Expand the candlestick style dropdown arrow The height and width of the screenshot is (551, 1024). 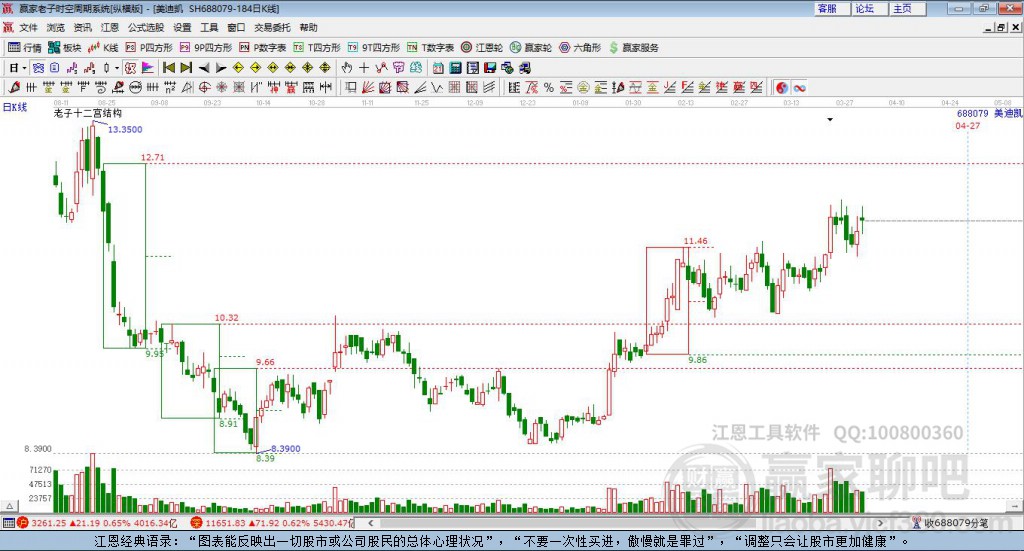click(117, 68)
